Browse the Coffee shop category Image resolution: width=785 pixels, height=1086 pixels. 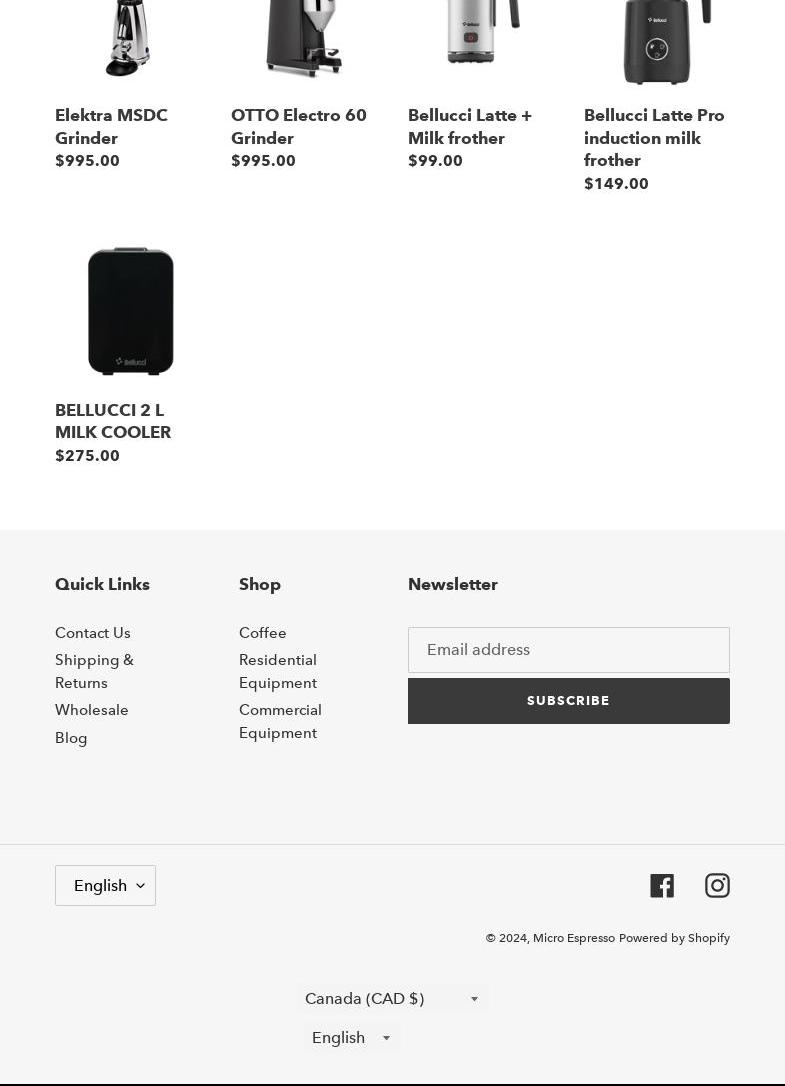pos(262,632)
